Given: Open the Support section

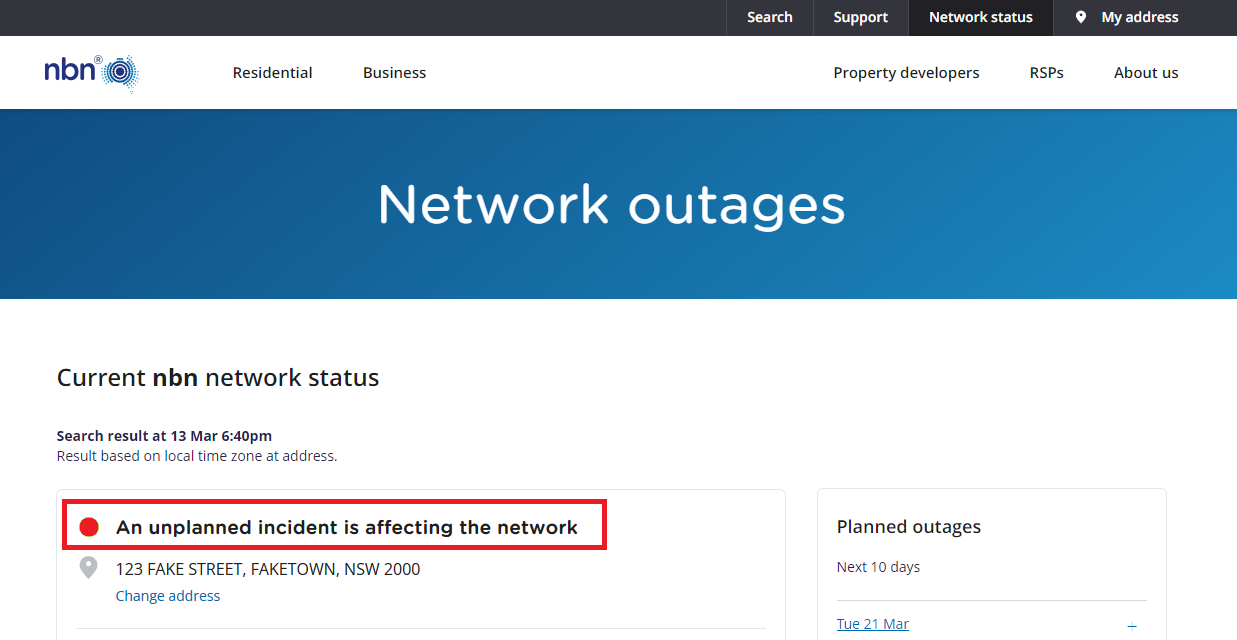Looking at the screenshot, I should [860, 17].
